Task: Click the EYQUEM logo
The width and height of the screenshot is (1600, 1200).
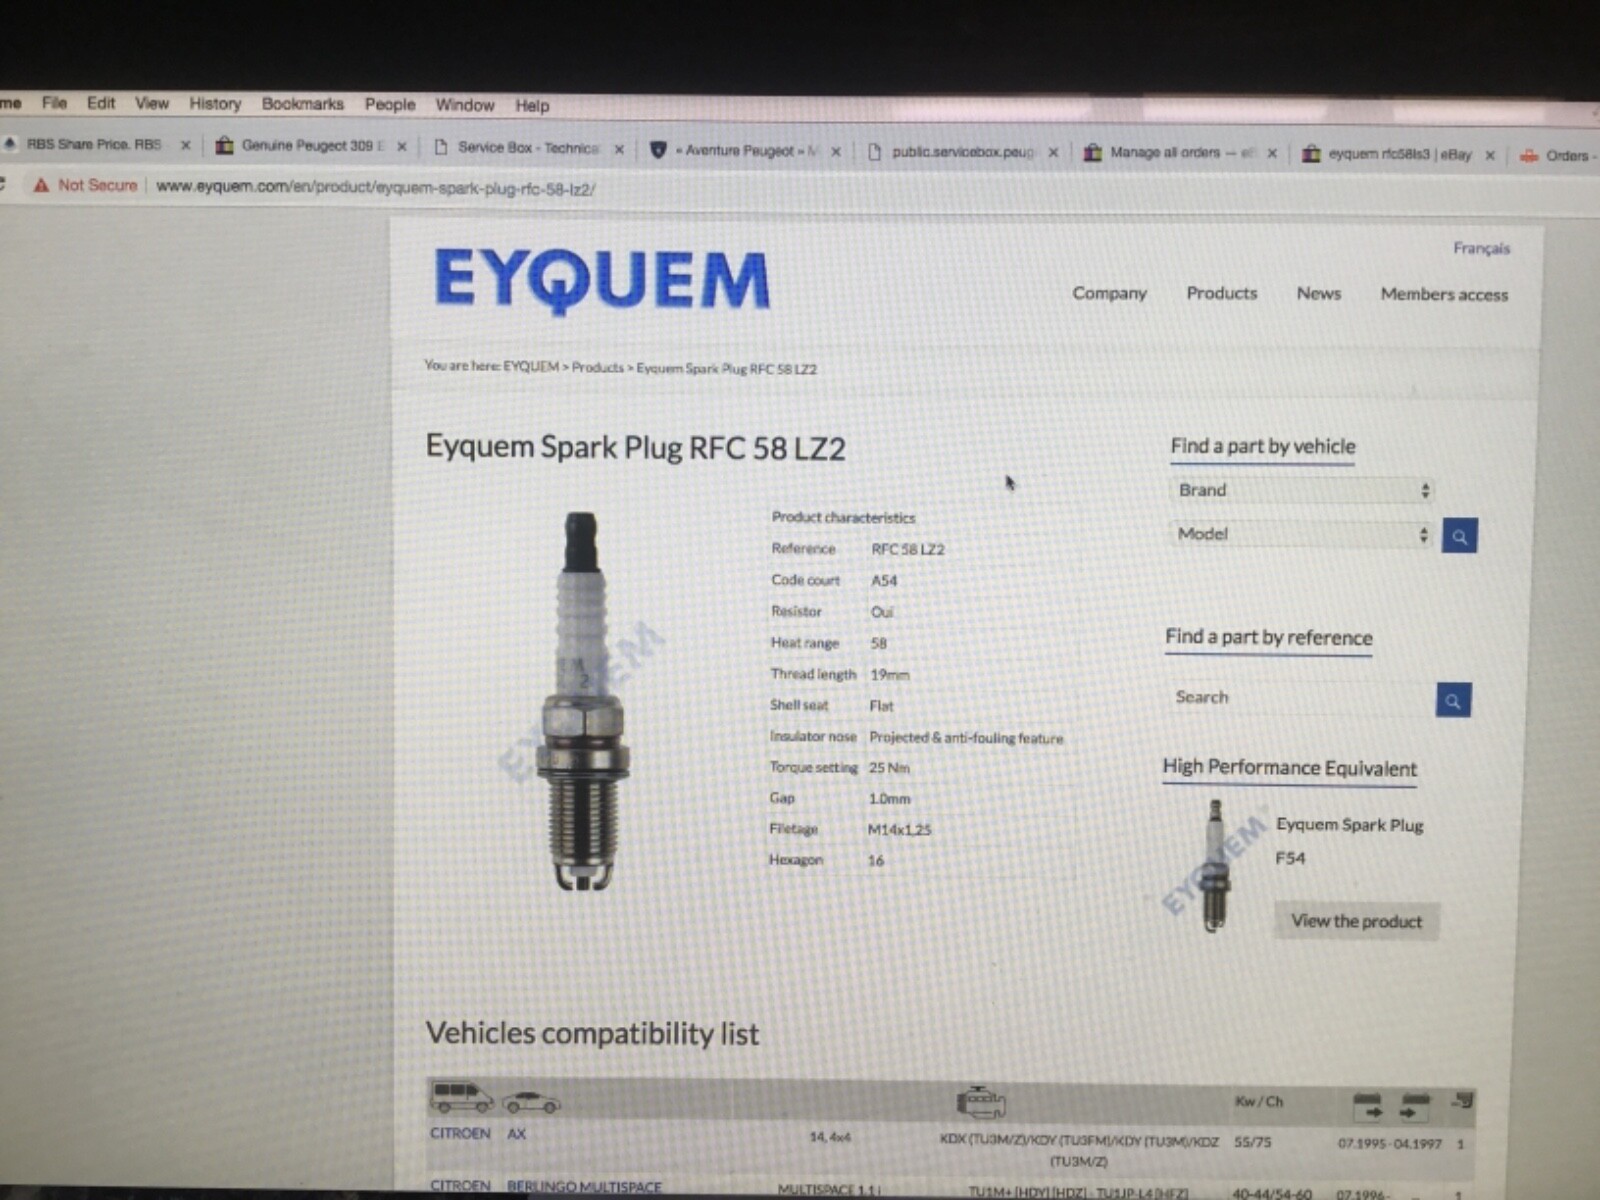Action: click(602, 279)
